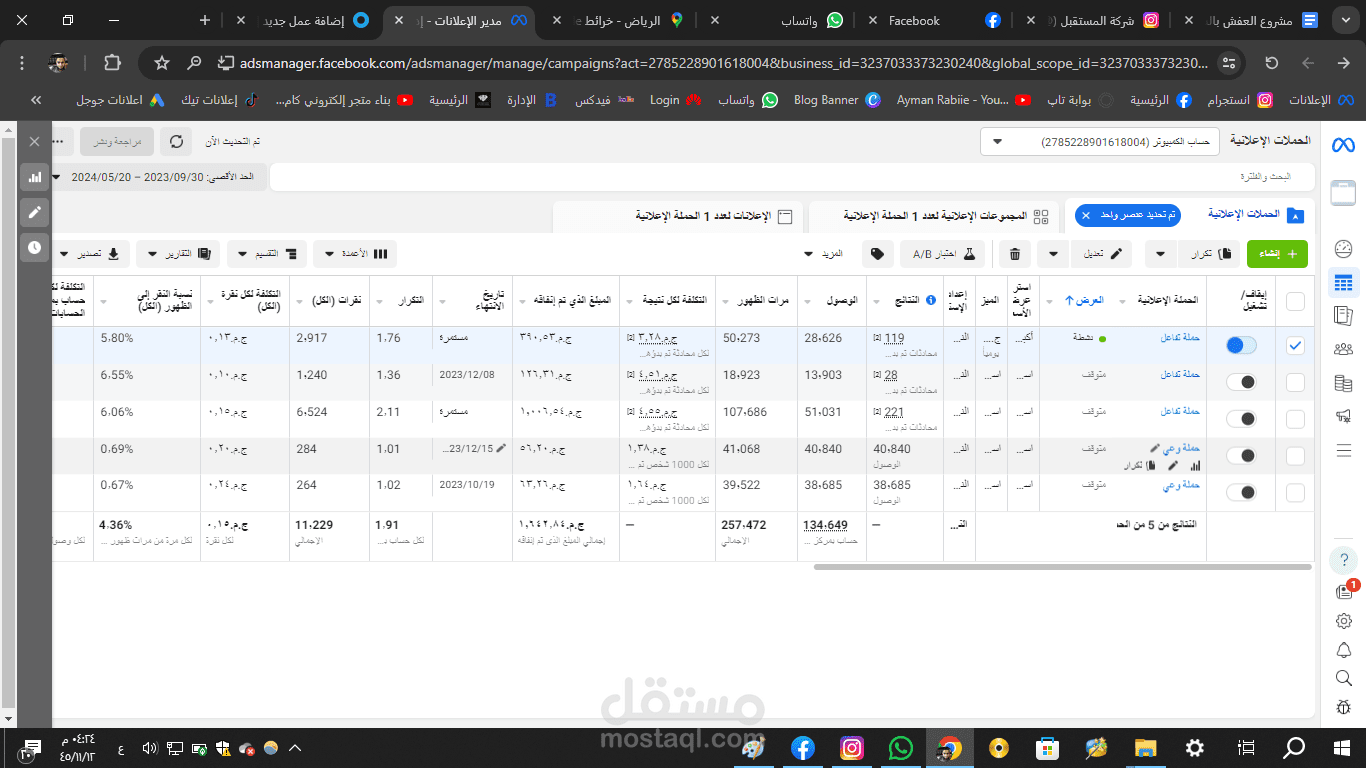The image size is (1366, 768).
Task: Refresh the data with the reload icon beside تم التحديث الآن
Action: 177,142
